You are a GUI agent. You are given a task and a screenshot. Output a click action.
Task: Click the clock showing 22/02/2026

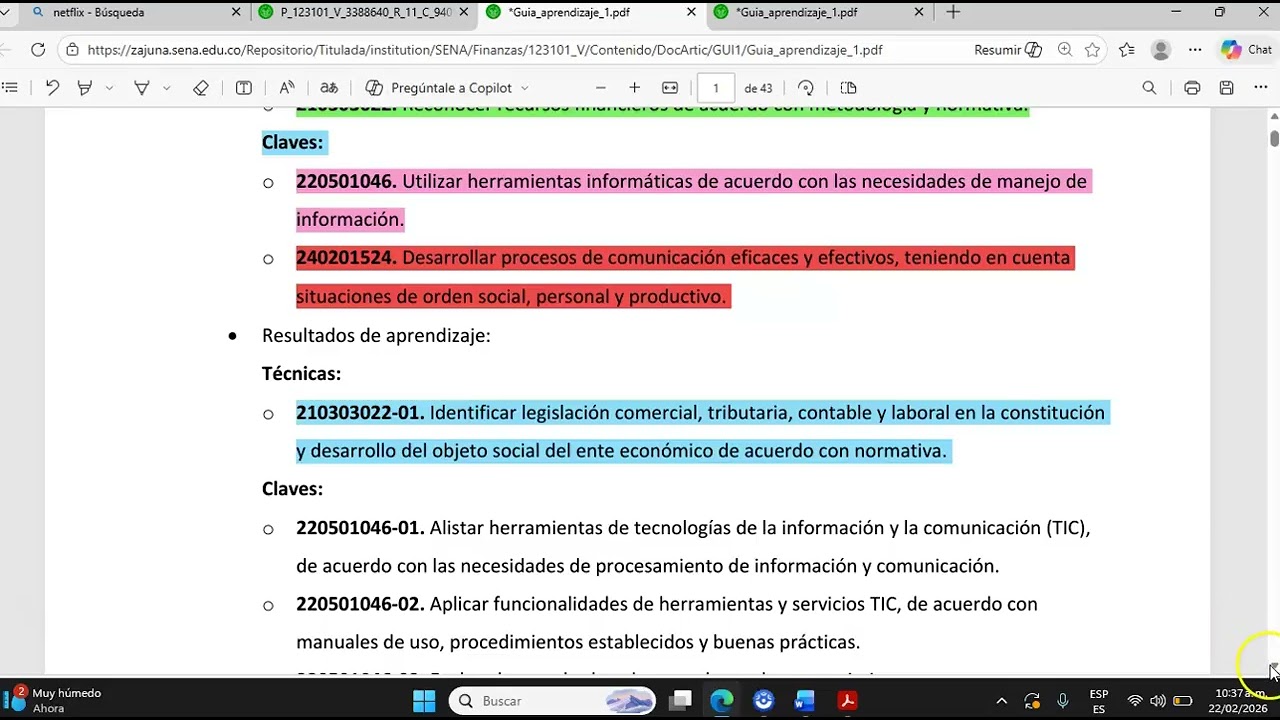(x=1240, y=701)
